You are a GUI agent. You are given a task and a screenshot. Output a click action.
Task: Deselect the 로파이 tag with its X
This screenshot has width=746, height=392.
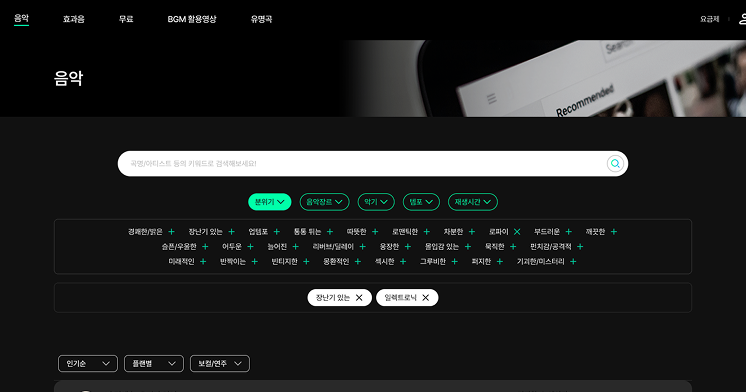coord(517,232)
